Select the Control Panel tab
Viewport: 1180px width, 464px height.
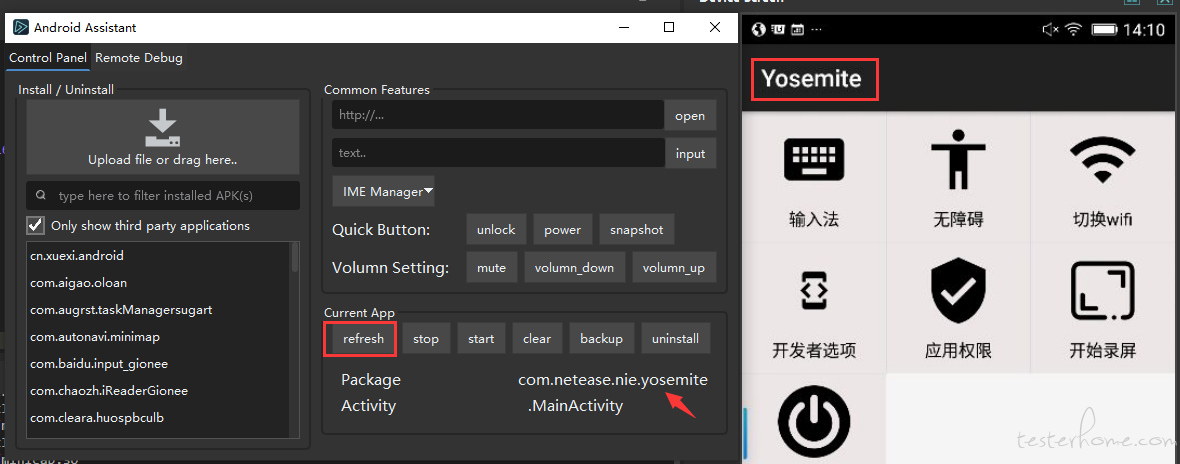(48, 58)
